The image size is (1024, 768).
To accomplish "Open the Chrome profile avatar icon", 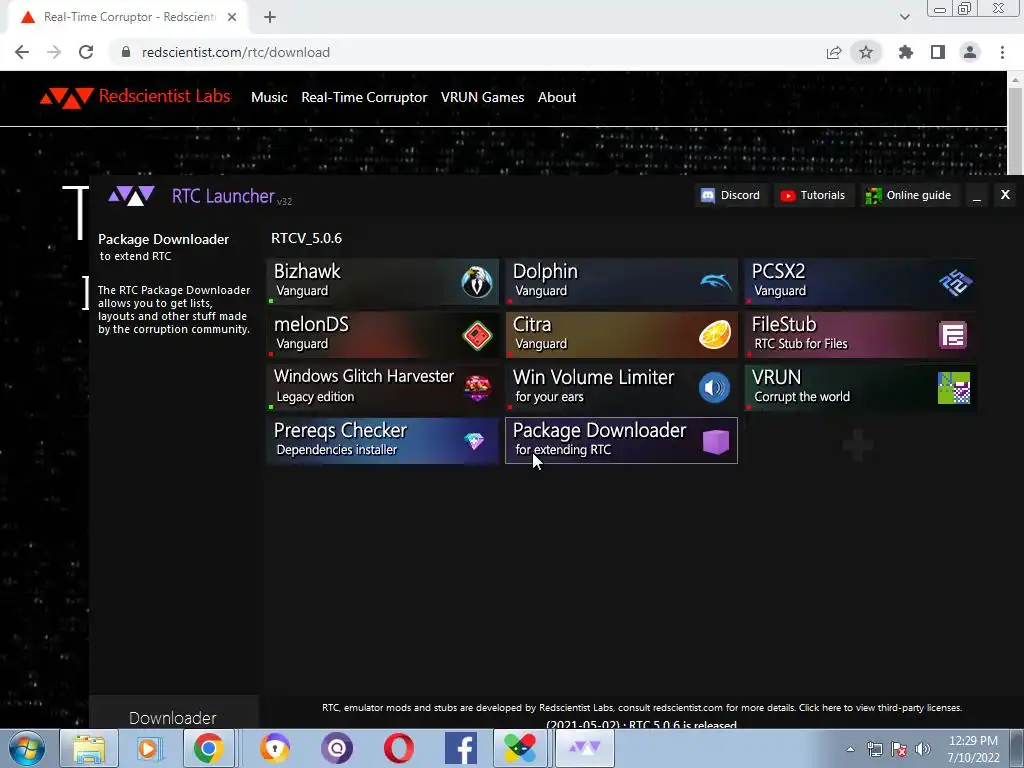I will pos(970,52).
